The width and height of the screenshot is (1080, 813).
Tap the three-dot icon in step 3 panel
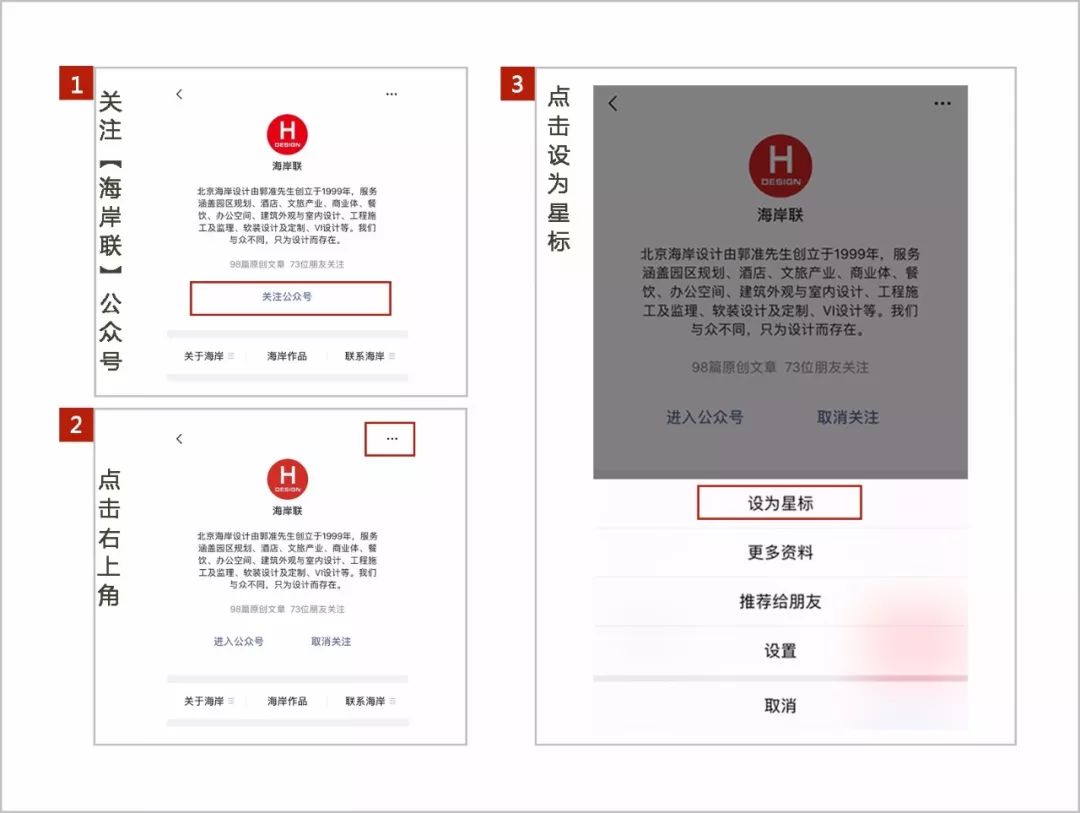(x=942, y=103)
